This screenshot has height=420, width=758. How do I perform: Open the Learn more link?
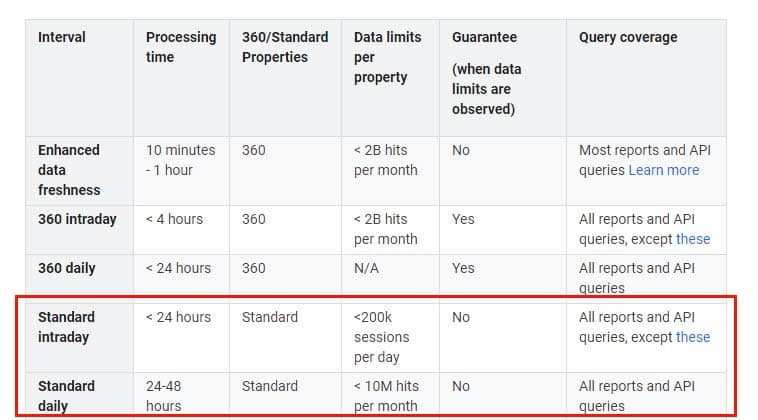point(663,170)
